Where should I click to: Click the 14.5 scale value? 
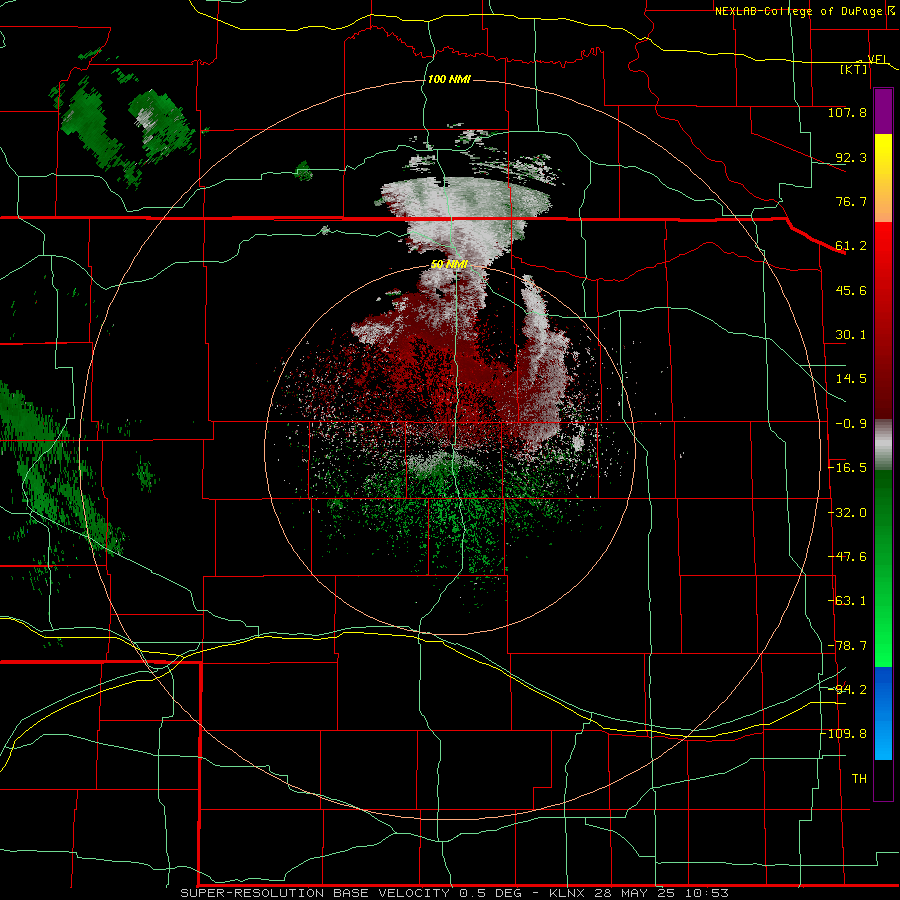click(x=851, y=379)
